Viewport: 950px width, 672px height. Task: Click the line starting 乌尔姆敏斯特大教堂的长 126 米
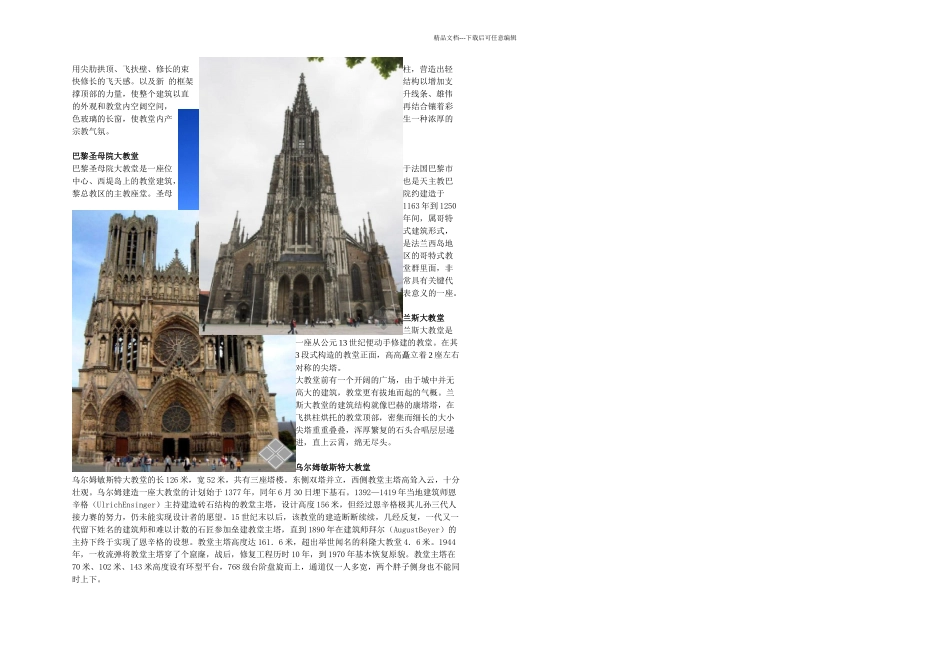click(x=266, y=480)
